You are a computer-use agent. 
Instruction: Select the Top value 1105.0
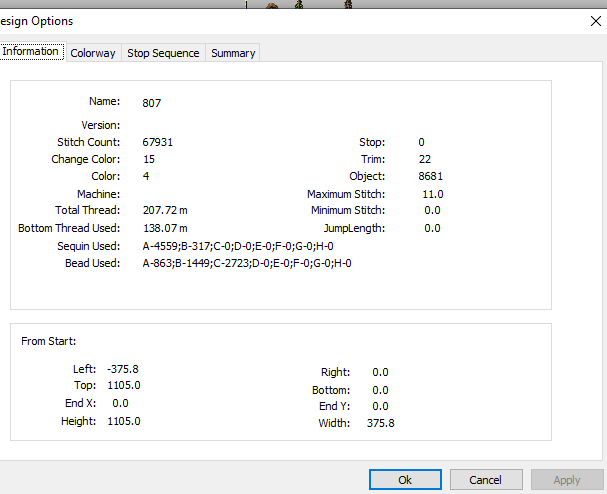coord(124,385)
